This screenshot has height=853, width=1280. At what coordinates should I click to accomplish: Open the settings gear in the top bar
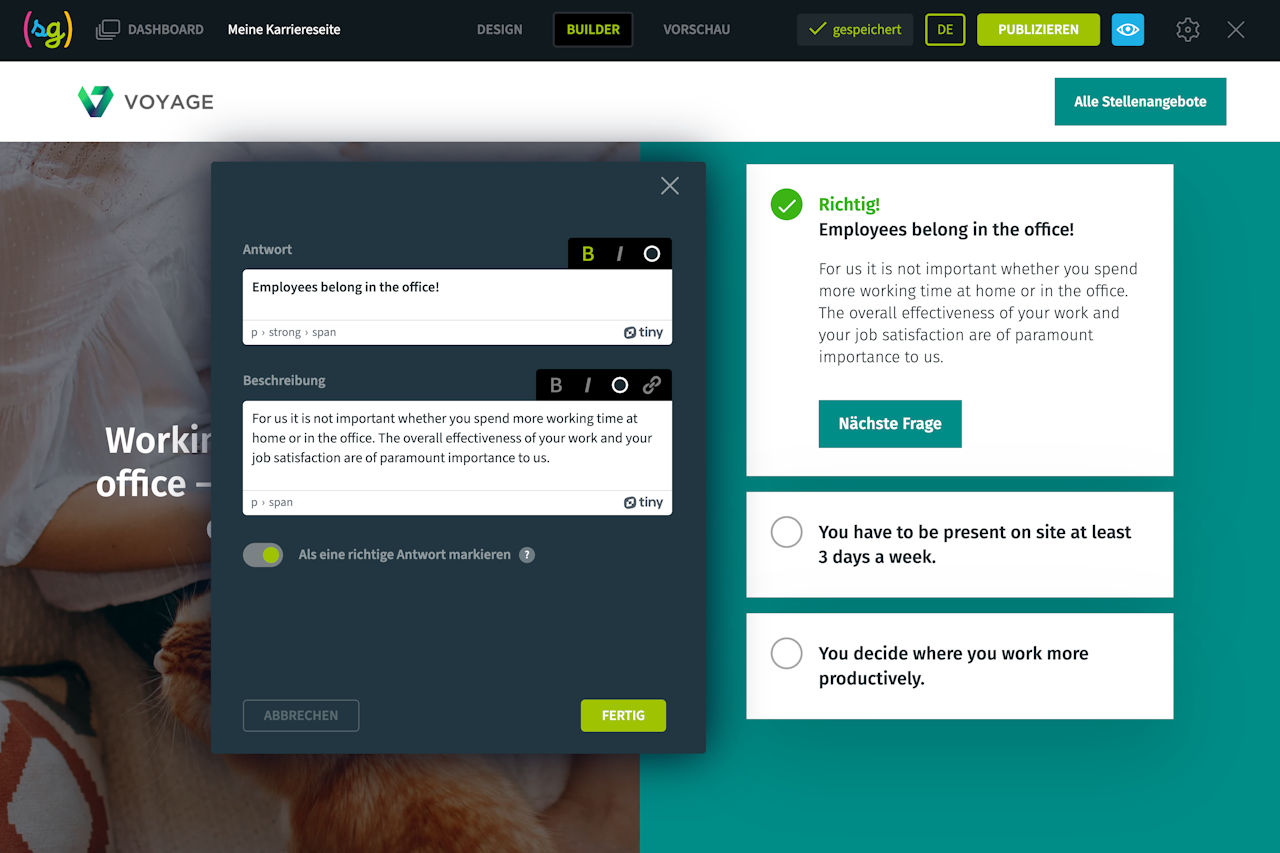pos(1188,30)
